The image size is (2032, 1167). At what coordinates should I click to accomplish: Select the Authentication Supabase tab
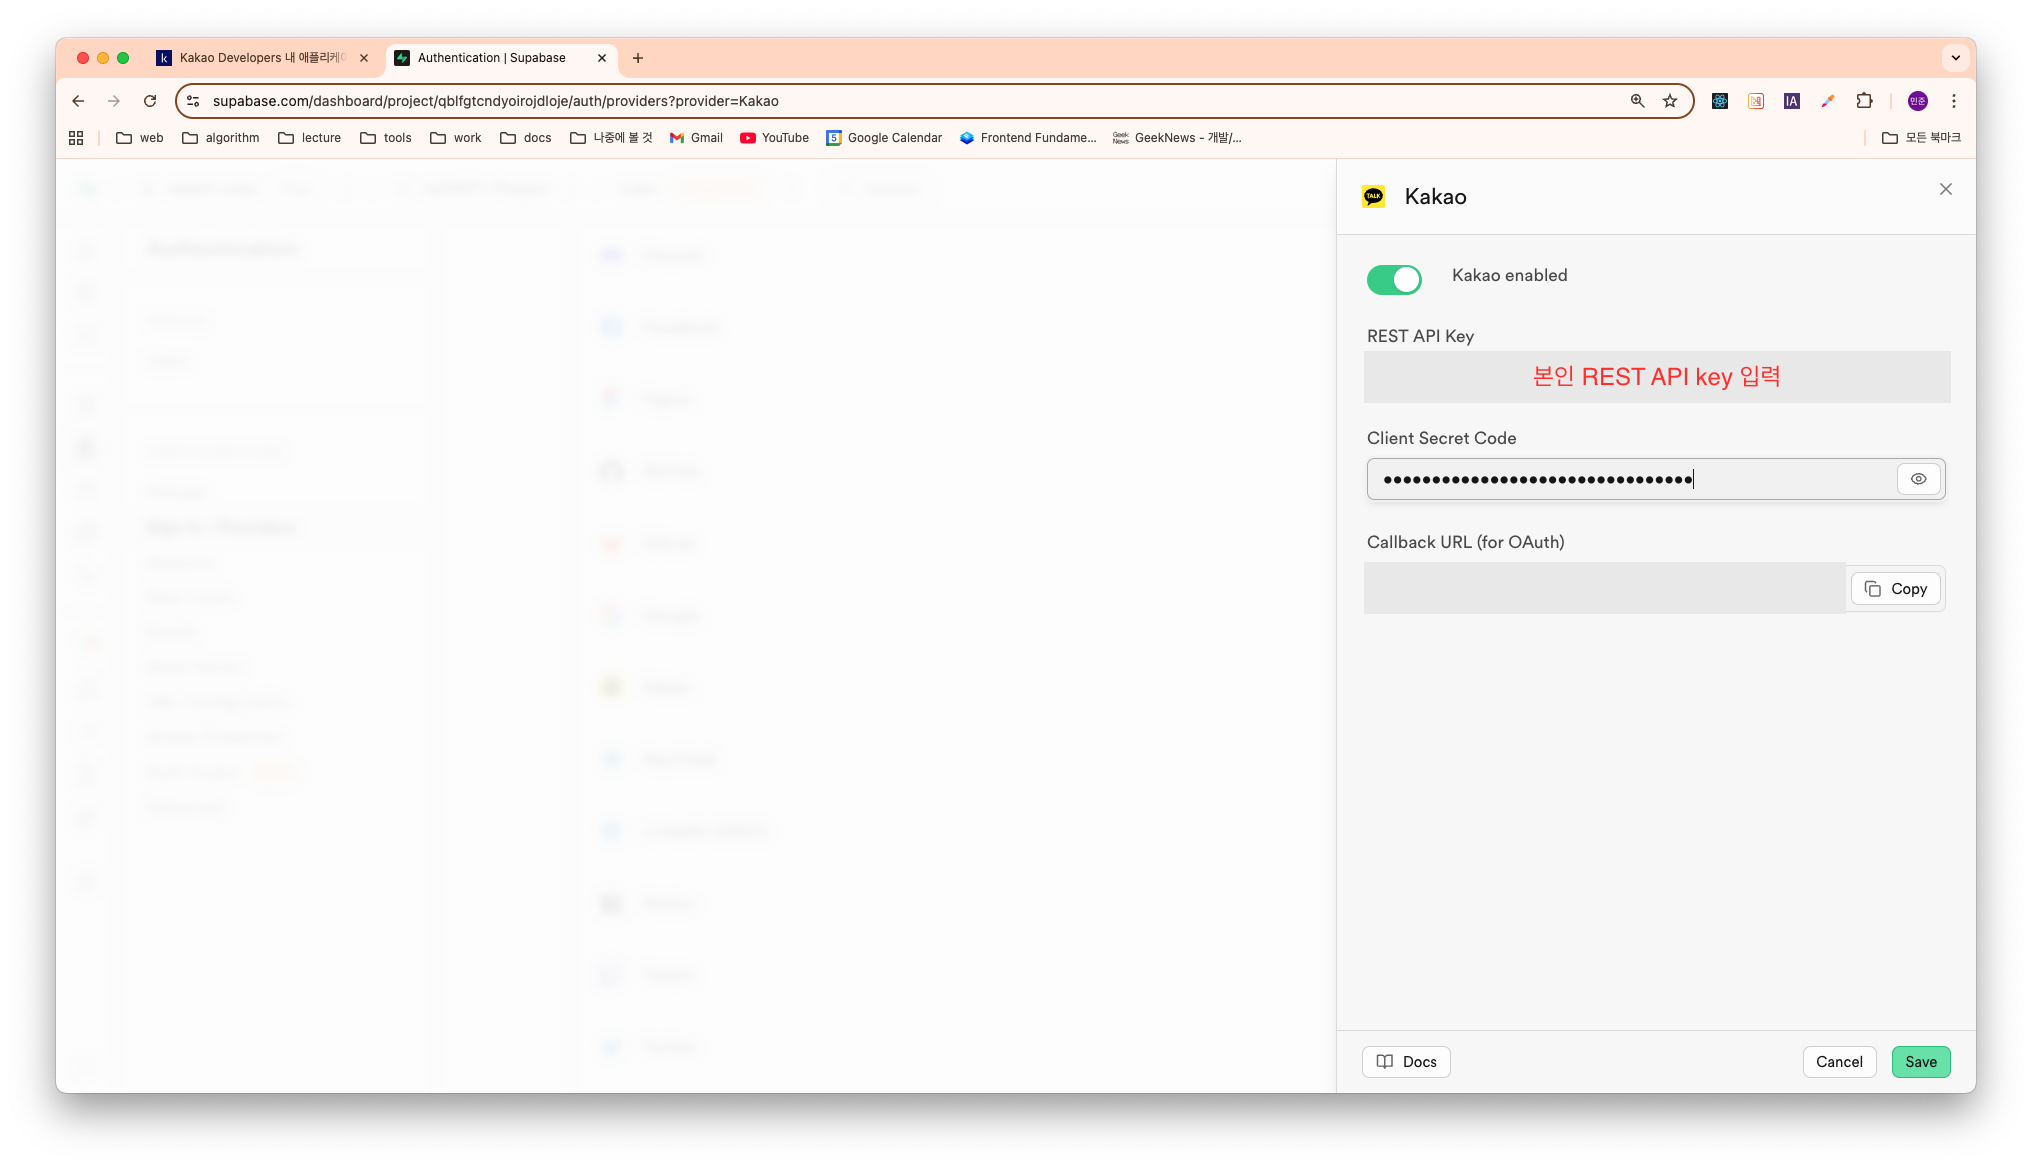[492, 58]
